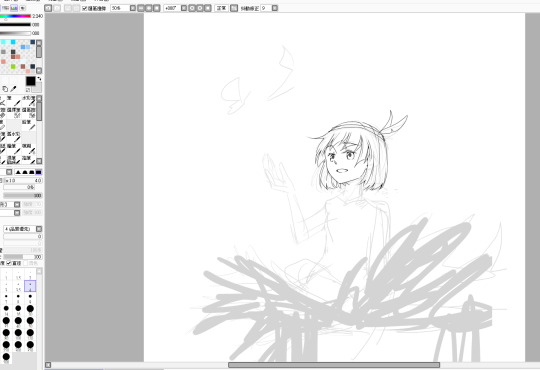
Task: Select the eyedropper color picker tool
Action: [x=13, y=89]
